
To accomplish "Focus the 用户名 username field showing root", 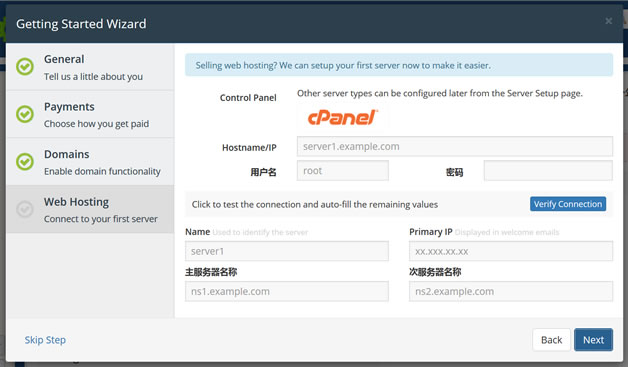I will click(343, 171).
